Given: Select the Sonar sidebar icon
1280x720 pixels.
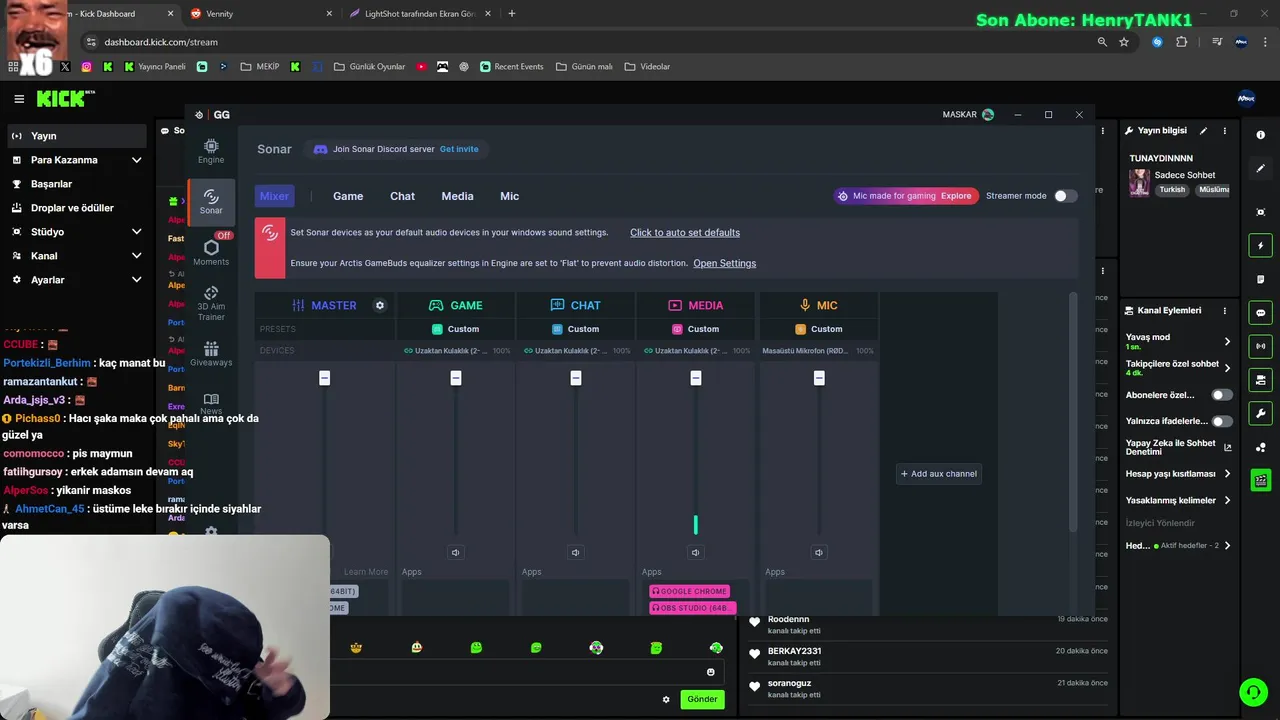Looking at the screenshot, I should coord(211,203).
